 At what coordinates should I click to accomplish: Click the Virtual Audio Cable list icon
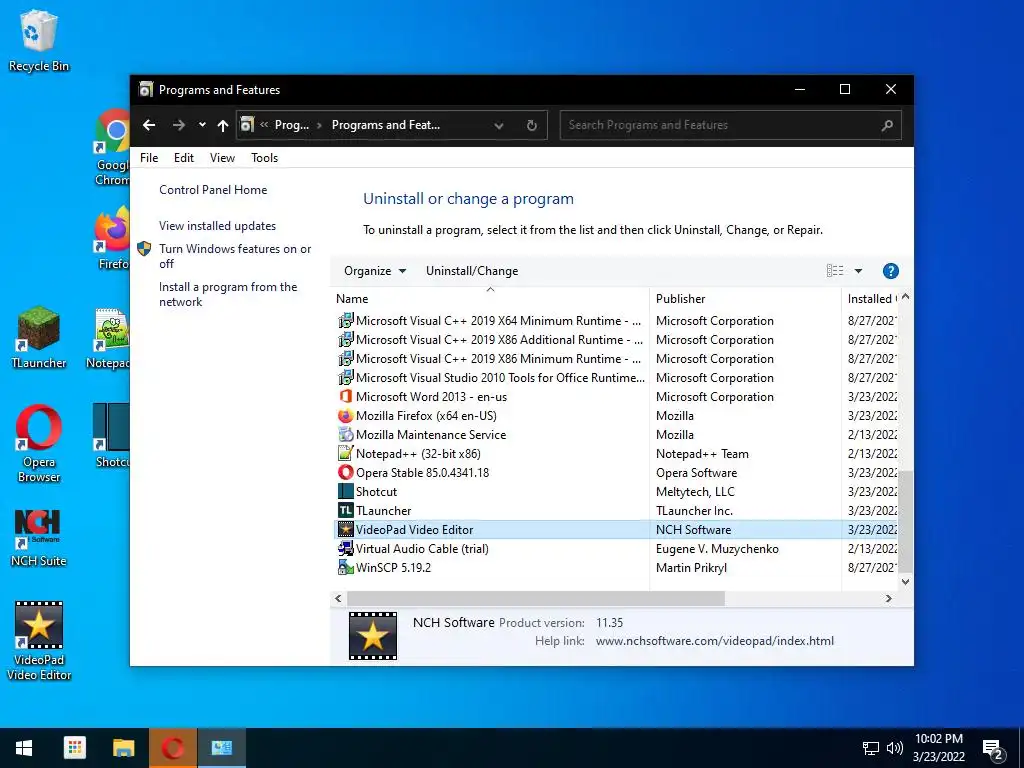345,548
